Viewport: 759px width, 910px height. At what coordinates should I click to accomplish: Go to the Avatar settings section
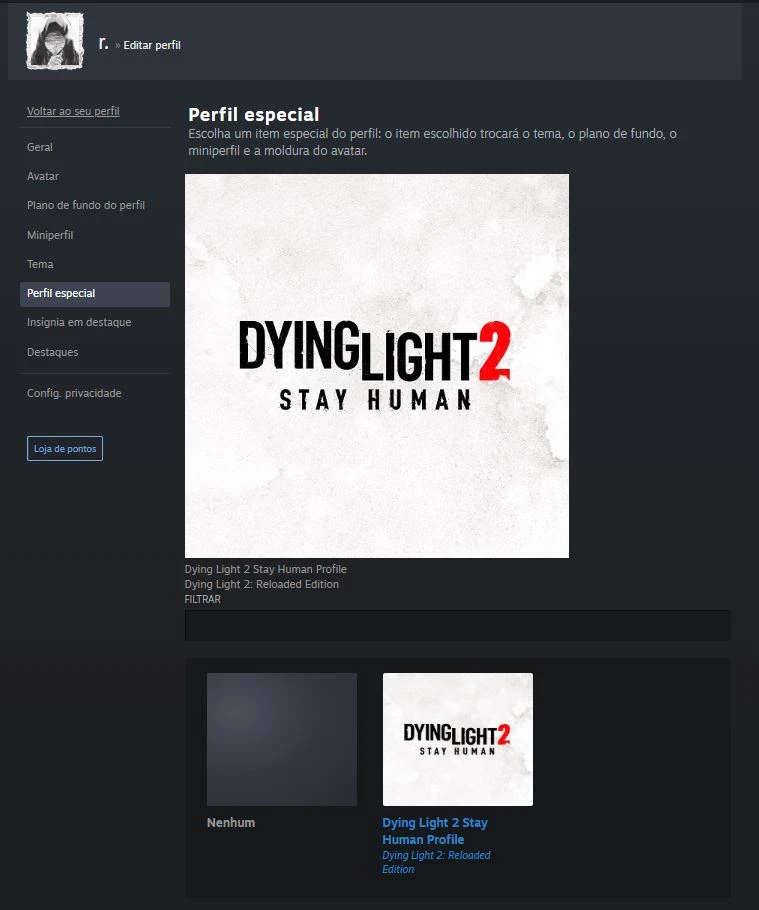(x=43, y=176)
